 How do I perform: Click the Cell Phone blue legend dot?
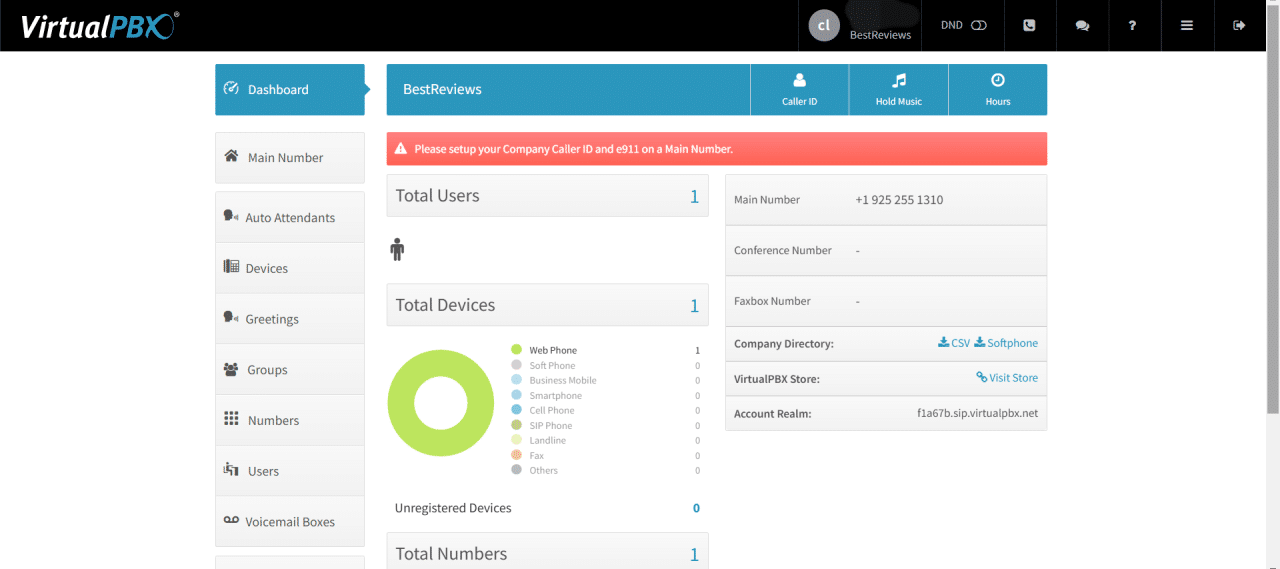point(516,410)
